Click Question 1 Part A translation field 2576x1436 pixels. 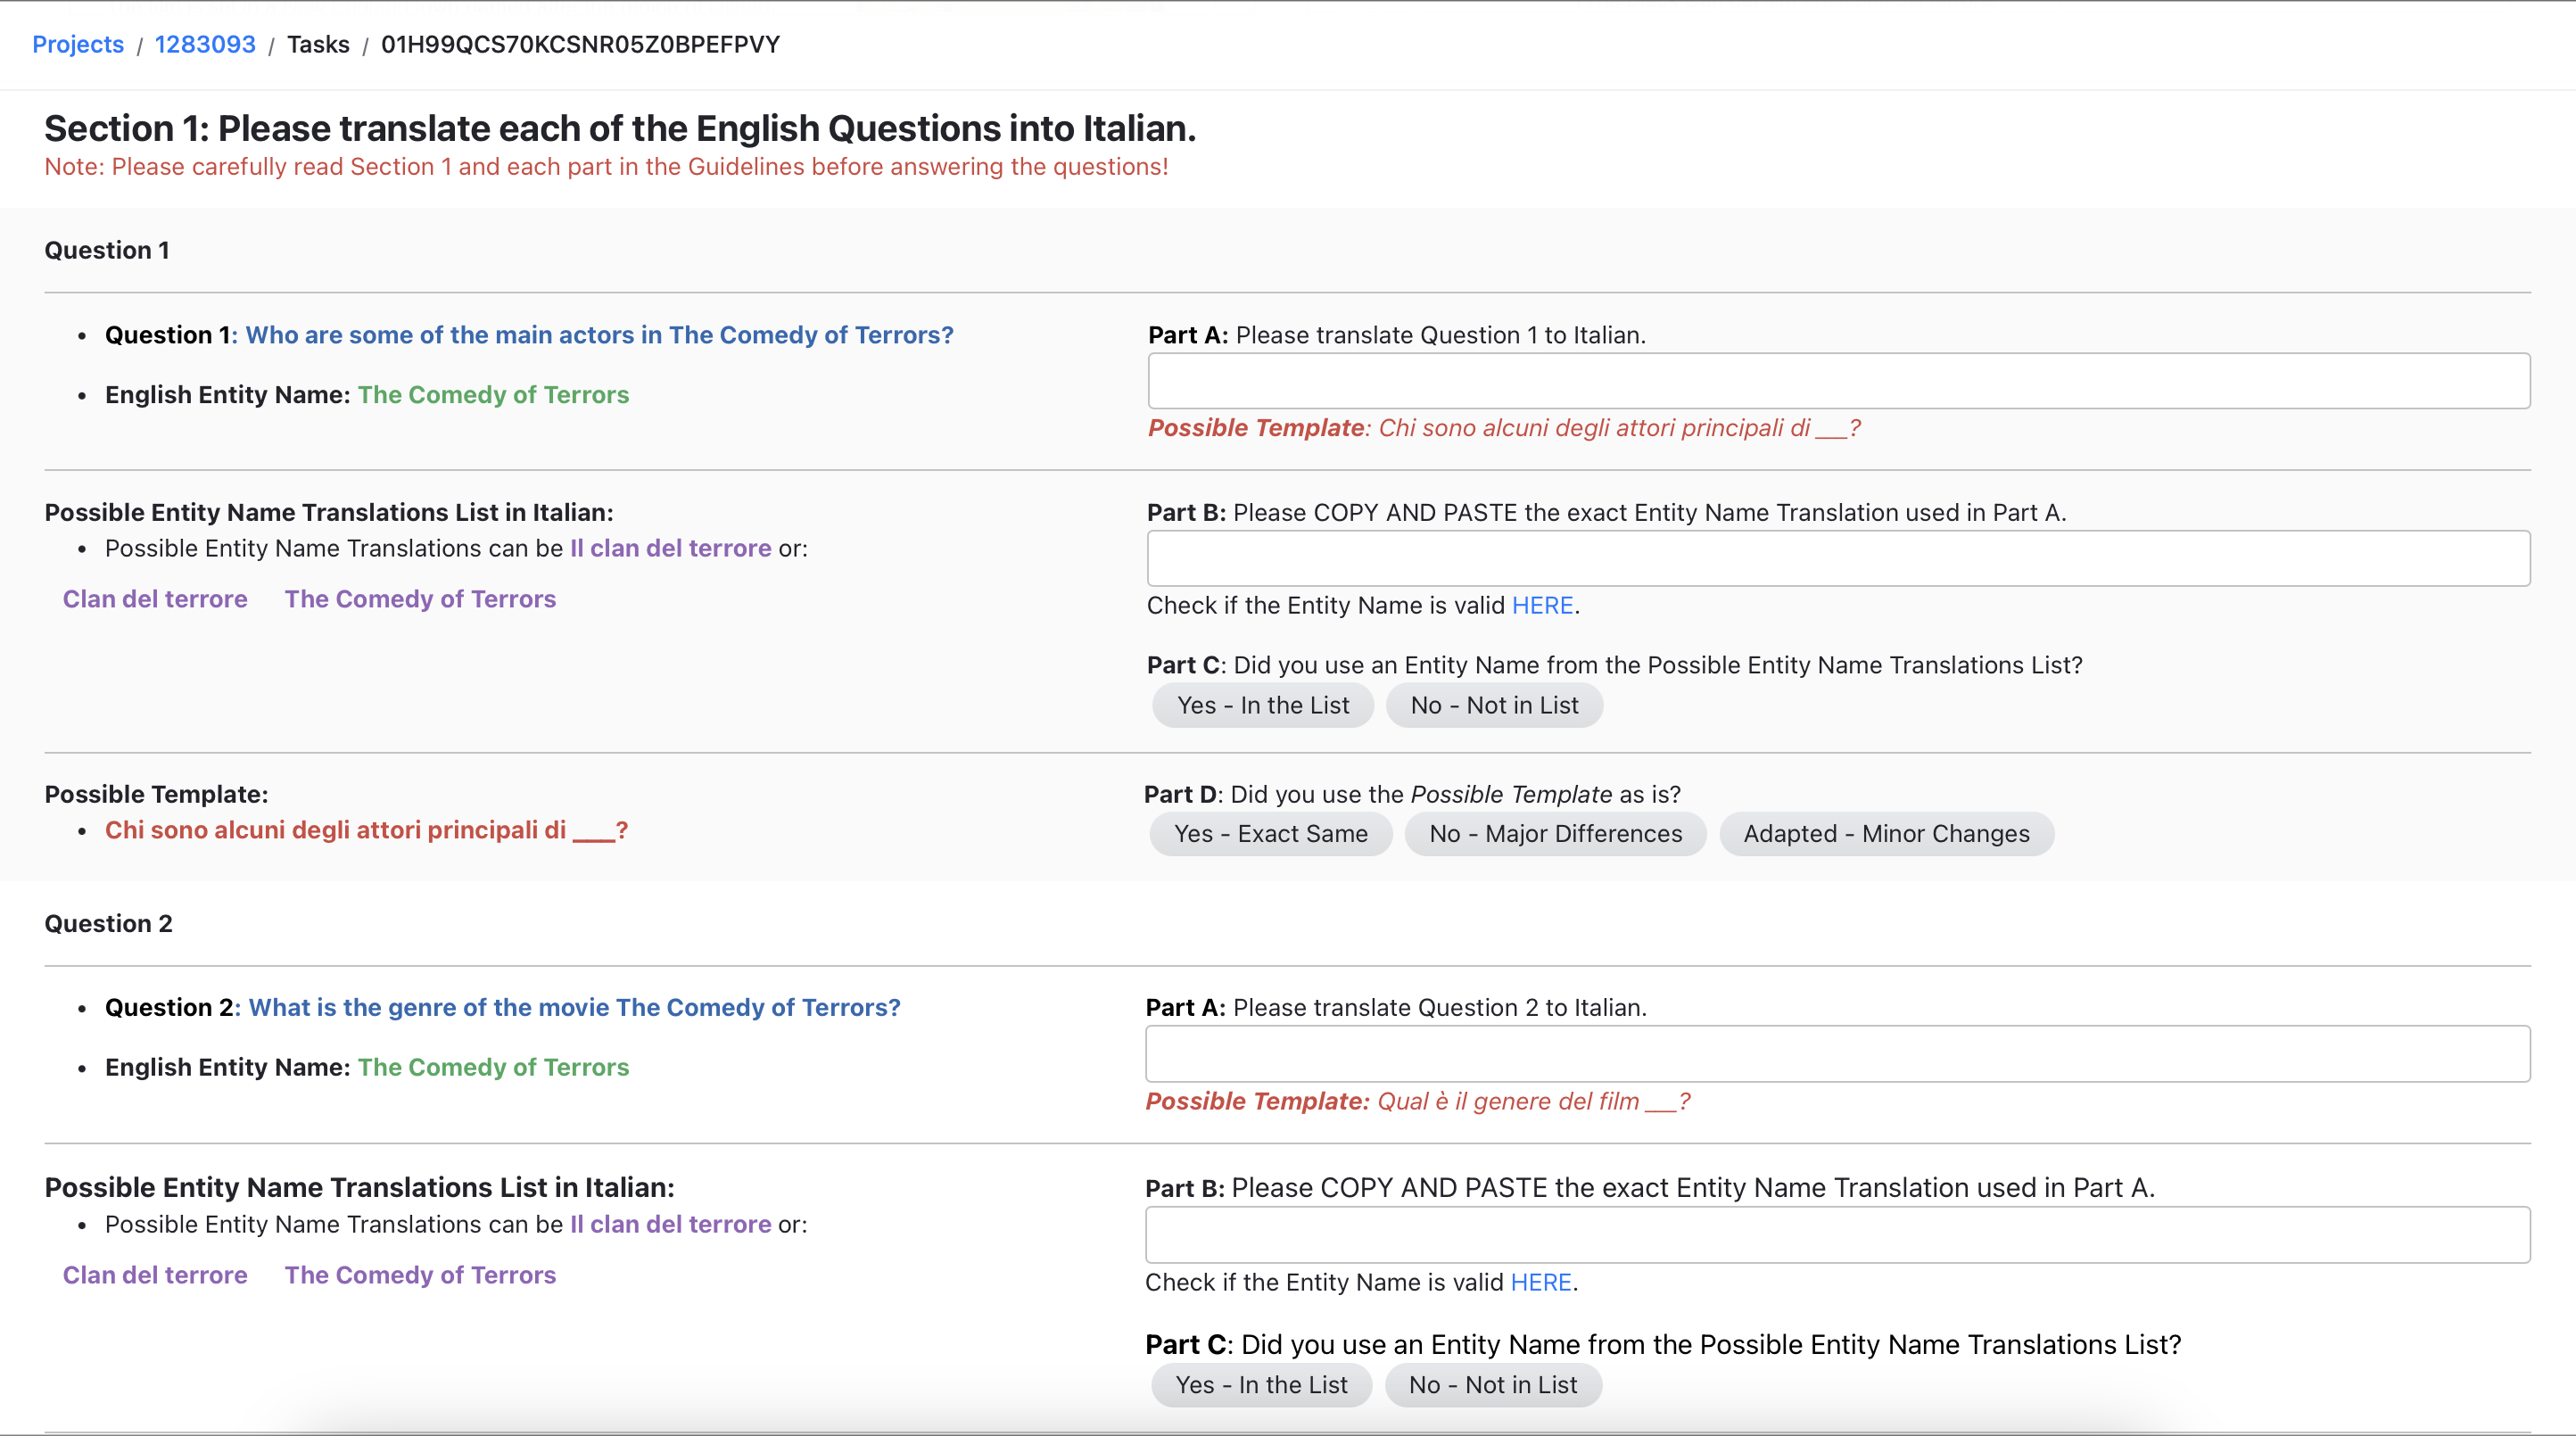(1838, 381)
